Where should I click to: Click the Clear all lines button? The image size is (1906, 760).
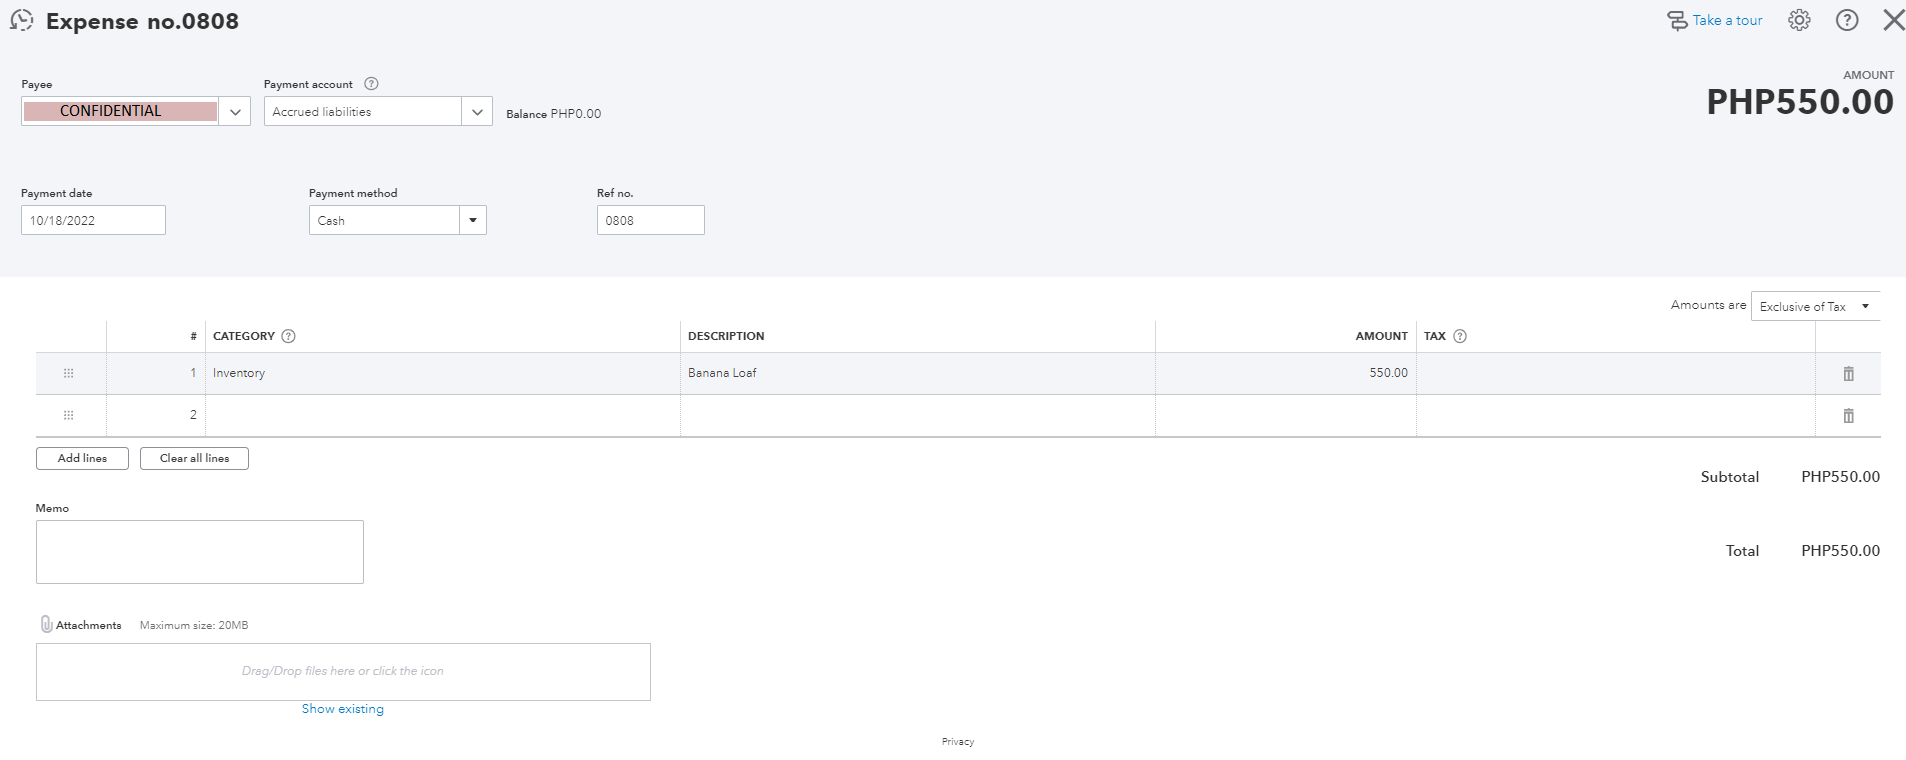(x=194, y=458)
